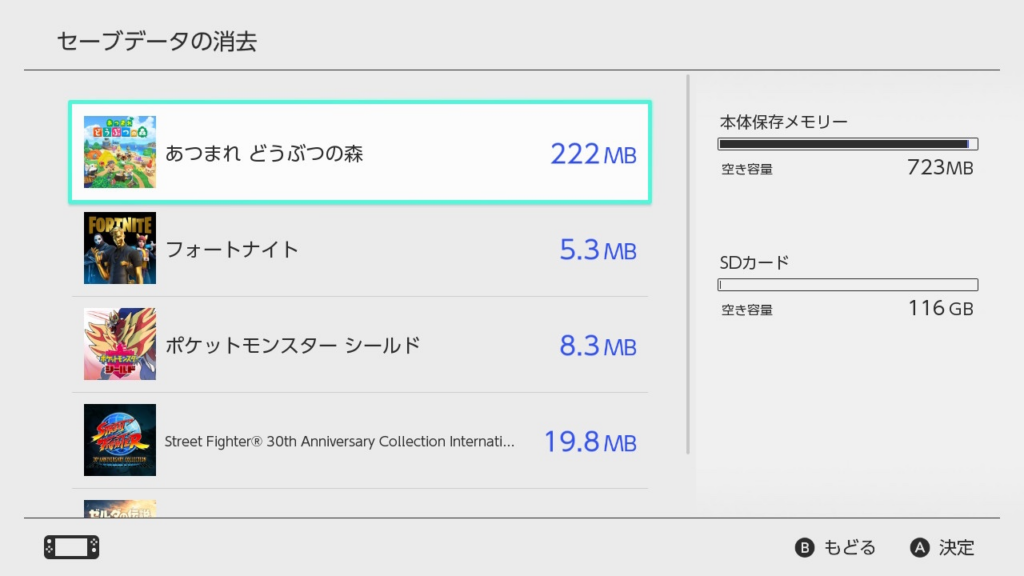Click the B button icon
This screenshot has width=1024, height=576.
(x=804, y=547)
